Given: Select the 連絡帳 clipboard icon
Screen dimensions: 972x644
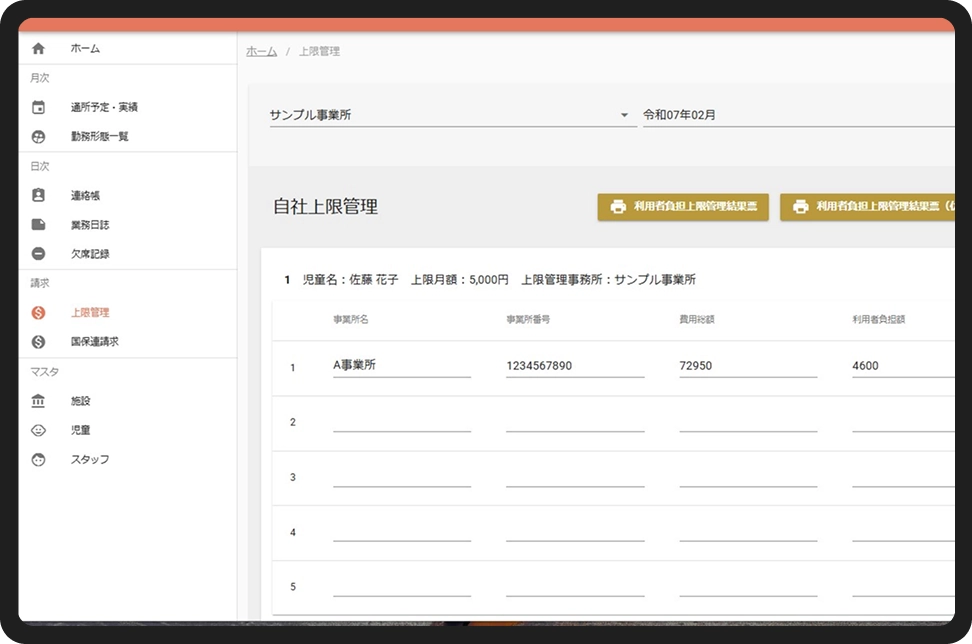Looking at the screenshot, I should coord(38,195).
